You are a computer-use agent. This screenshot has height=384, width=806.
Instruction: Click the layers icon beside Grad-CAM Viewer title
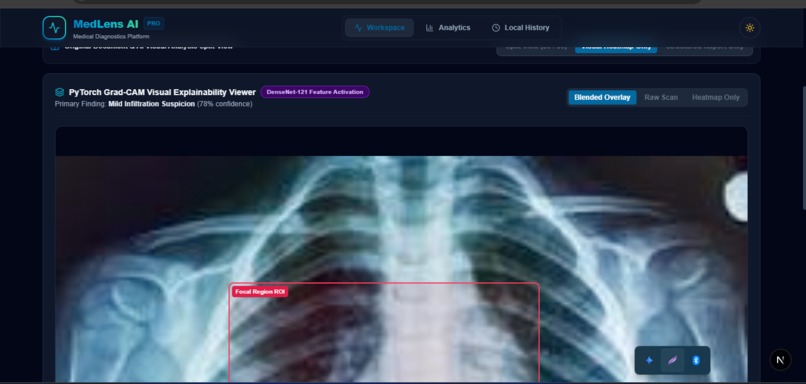tap(60, 93)
